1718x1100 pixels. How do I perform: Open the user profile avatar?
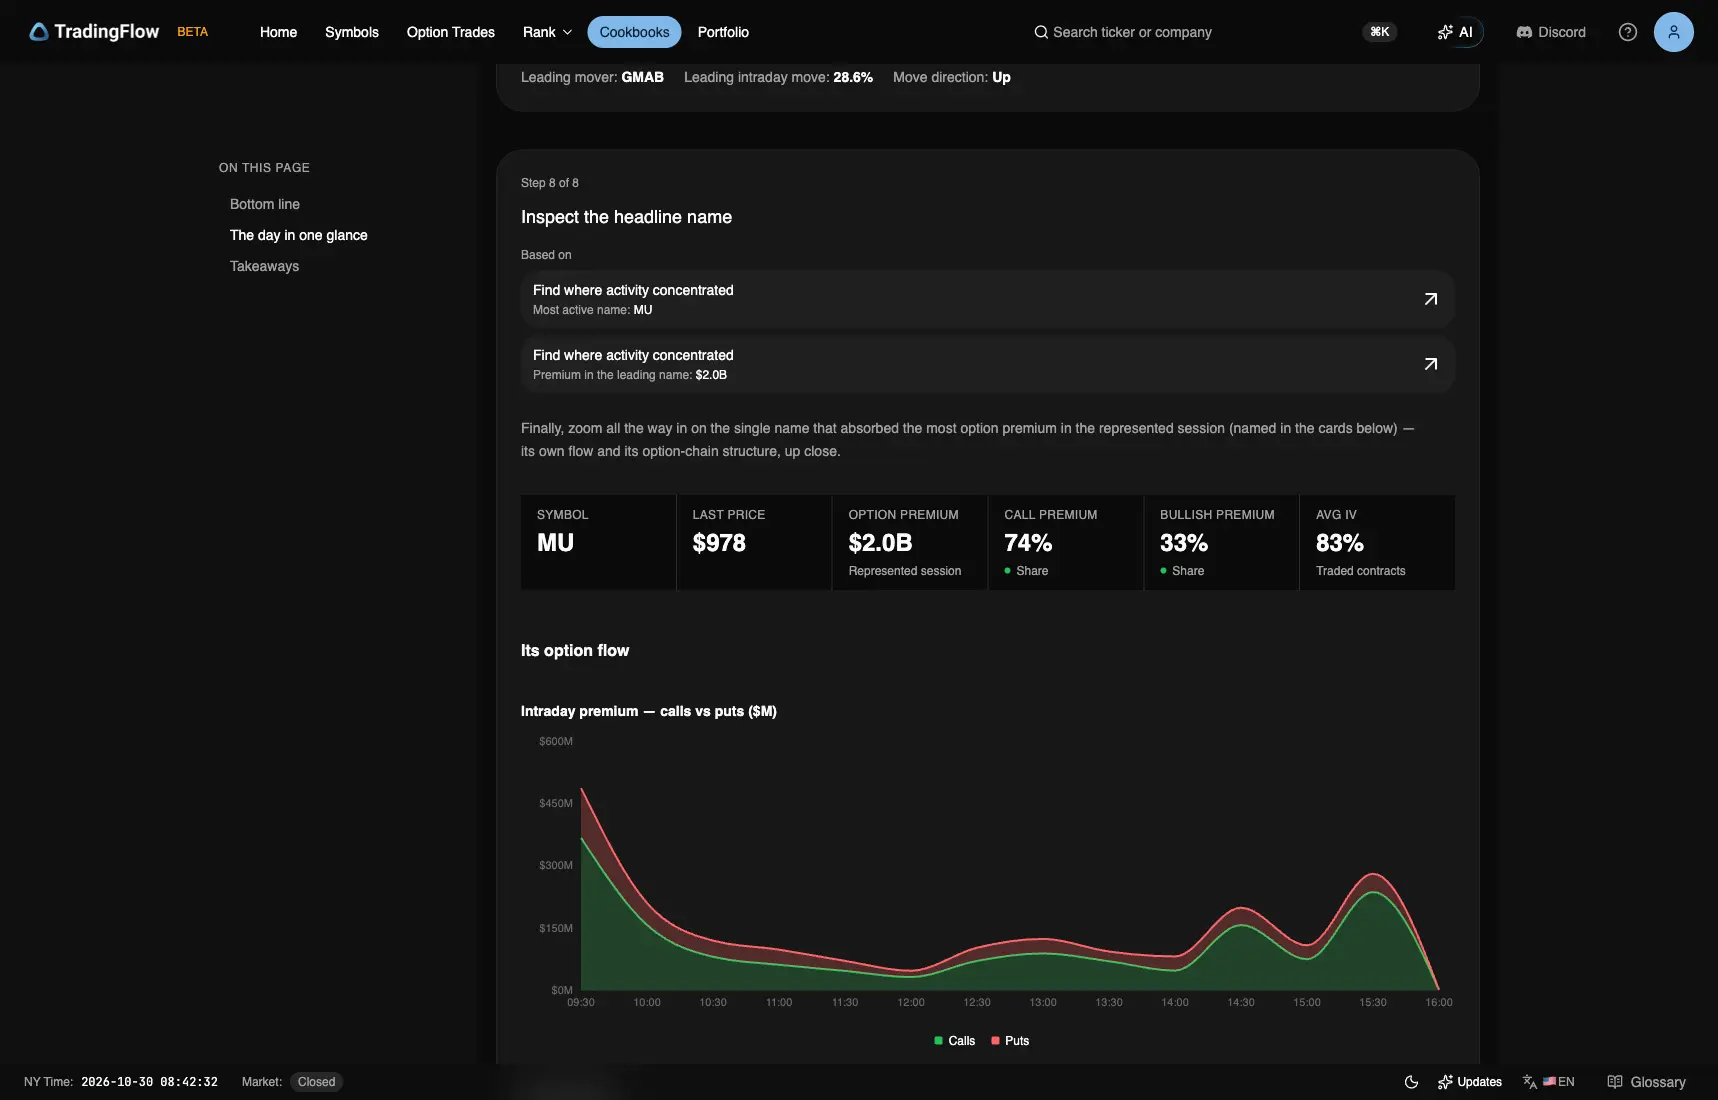point(1674,32)
